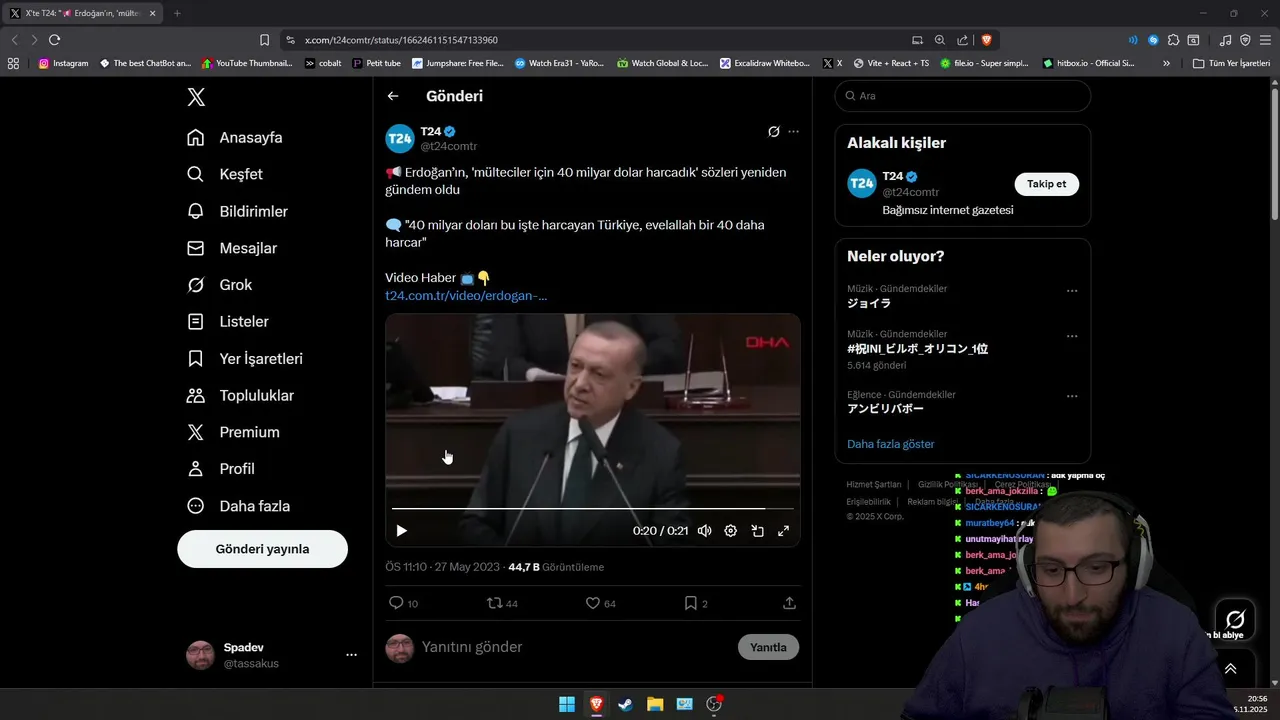Open Brave Shields icon
The image size is (1280, 720).
pyautogui.click(x=986, y=40)
